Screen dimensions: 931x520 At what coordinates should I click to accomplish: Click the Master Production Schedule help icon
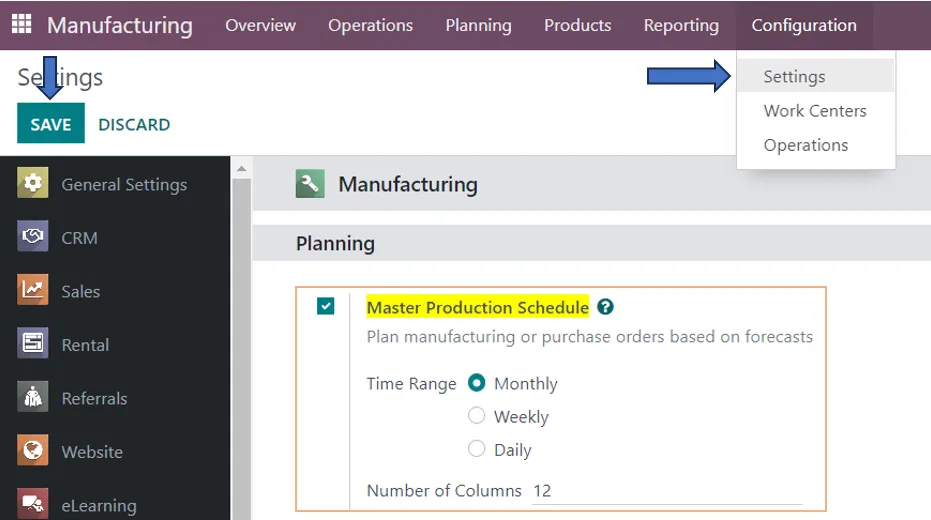coord(605,307)
